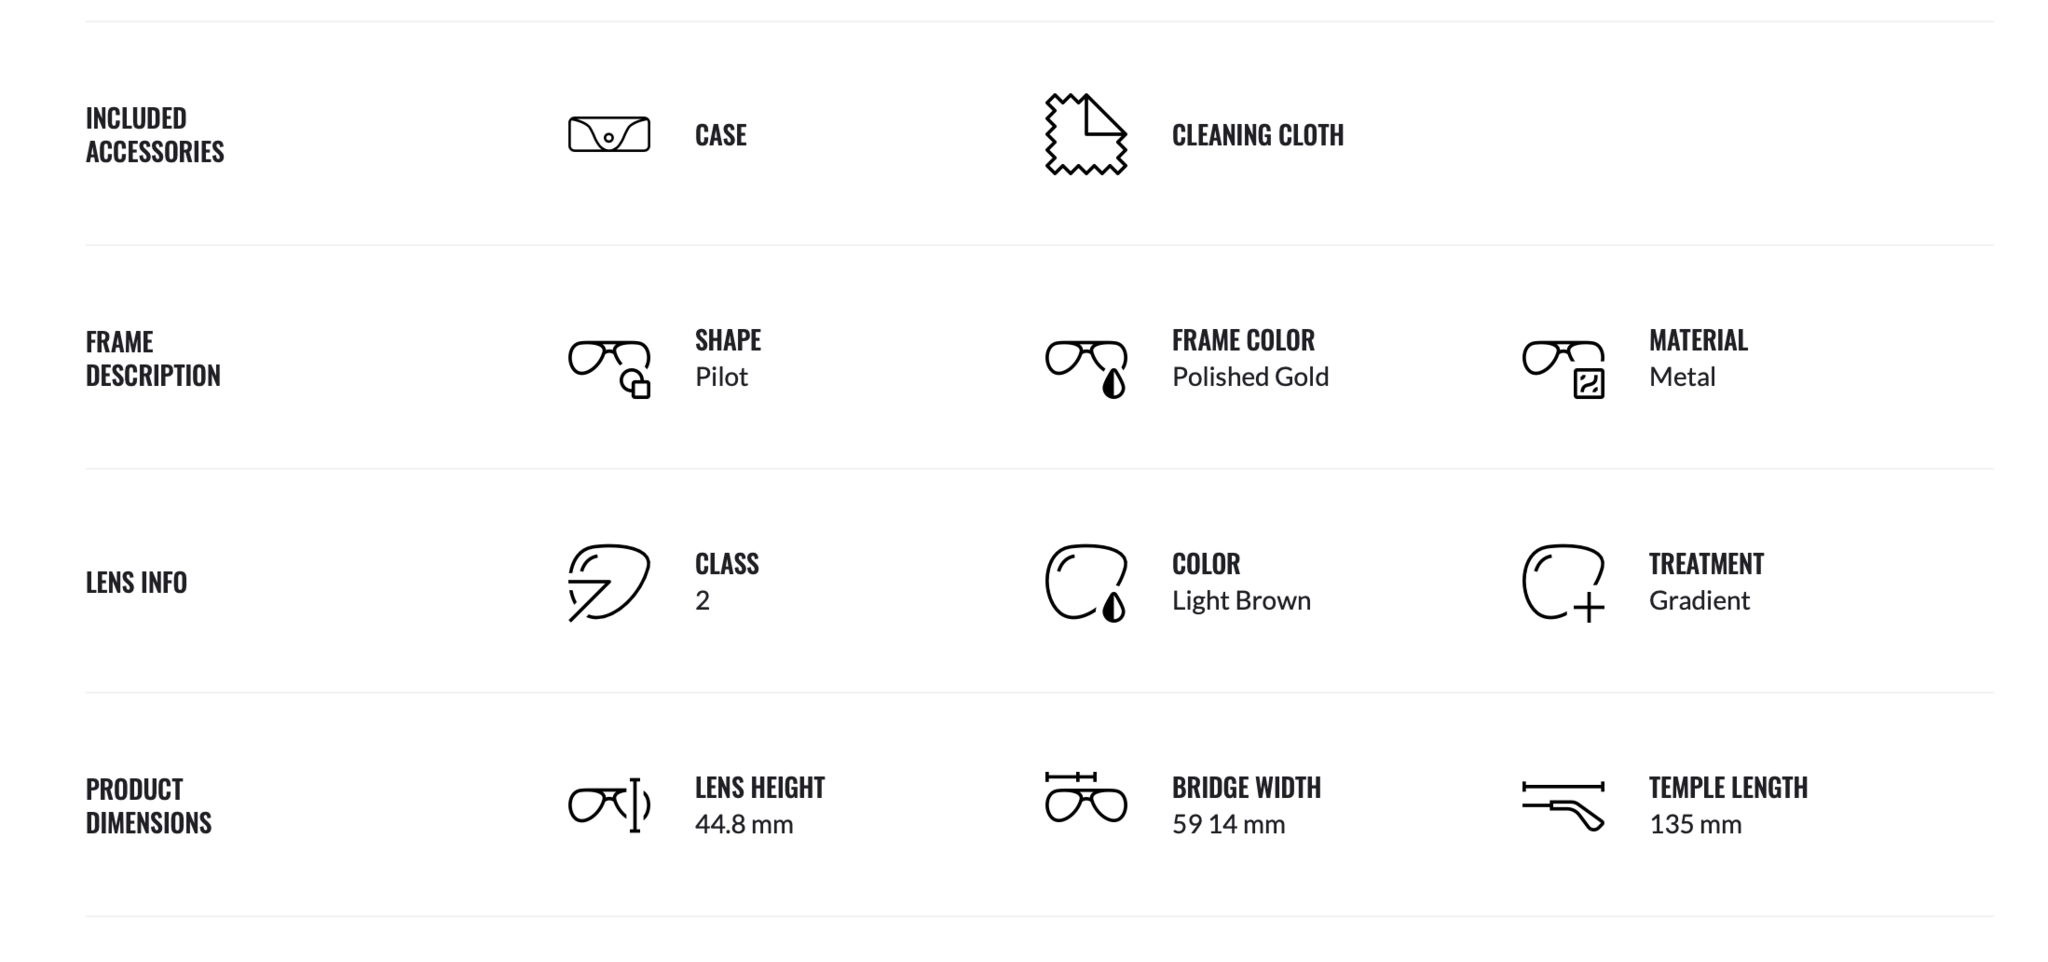This screenshot has width=2048, height=962.
Task: Click the 135 mm temple length value
Action: tap(1695, 825)
